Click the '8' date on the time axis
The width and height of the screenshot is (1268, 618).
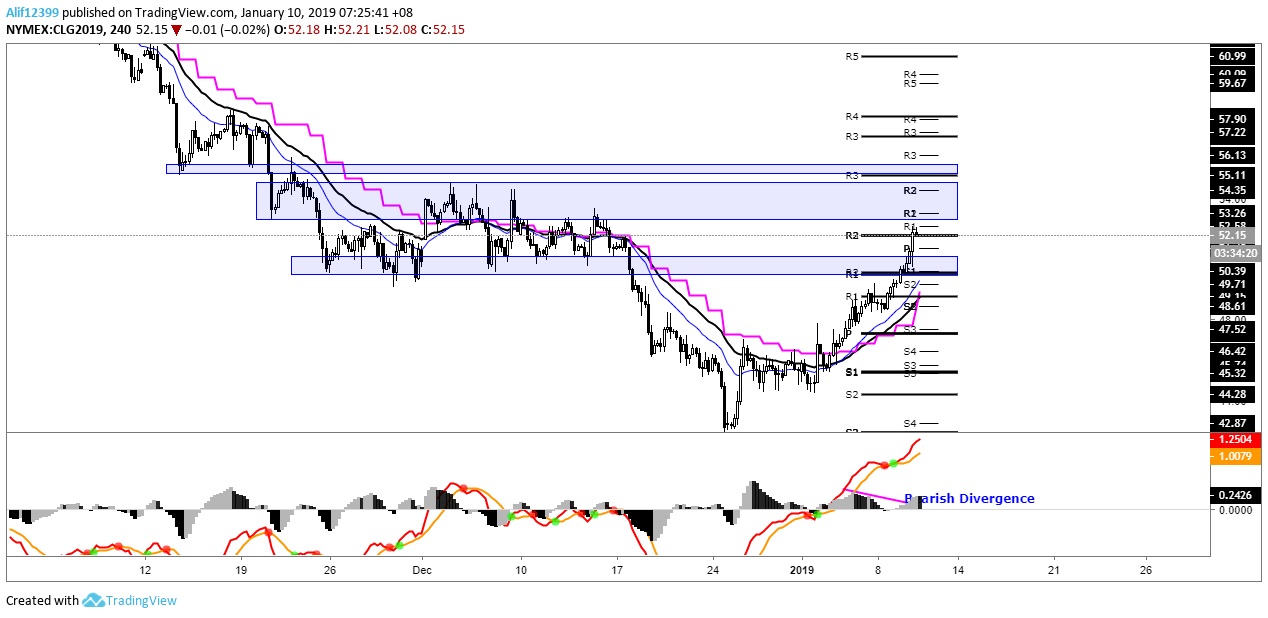[878, 569]
